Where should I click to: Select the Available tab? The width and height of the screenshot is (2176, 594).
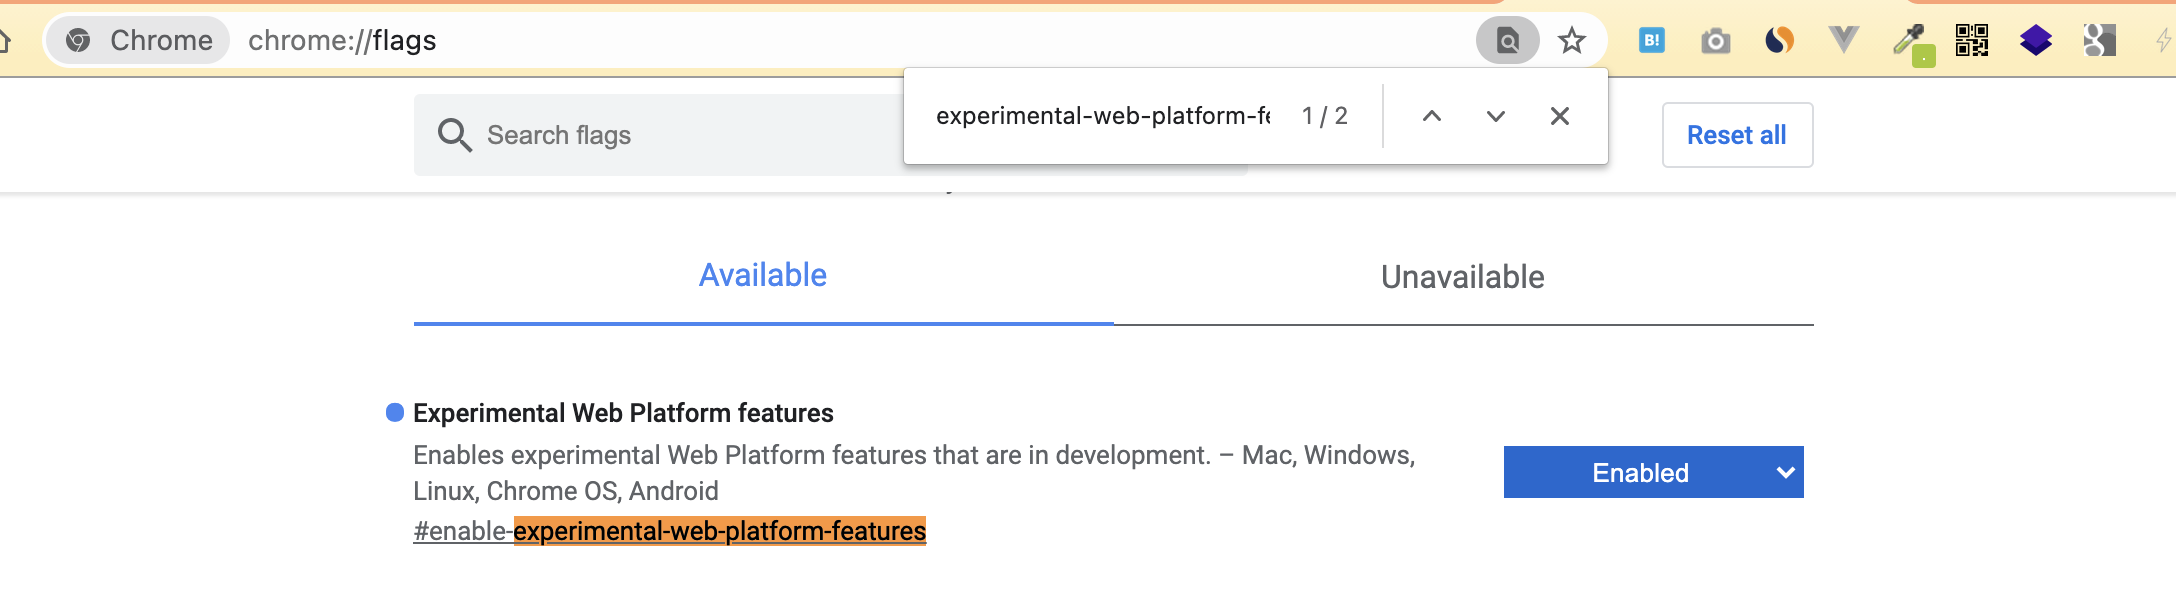763,276
